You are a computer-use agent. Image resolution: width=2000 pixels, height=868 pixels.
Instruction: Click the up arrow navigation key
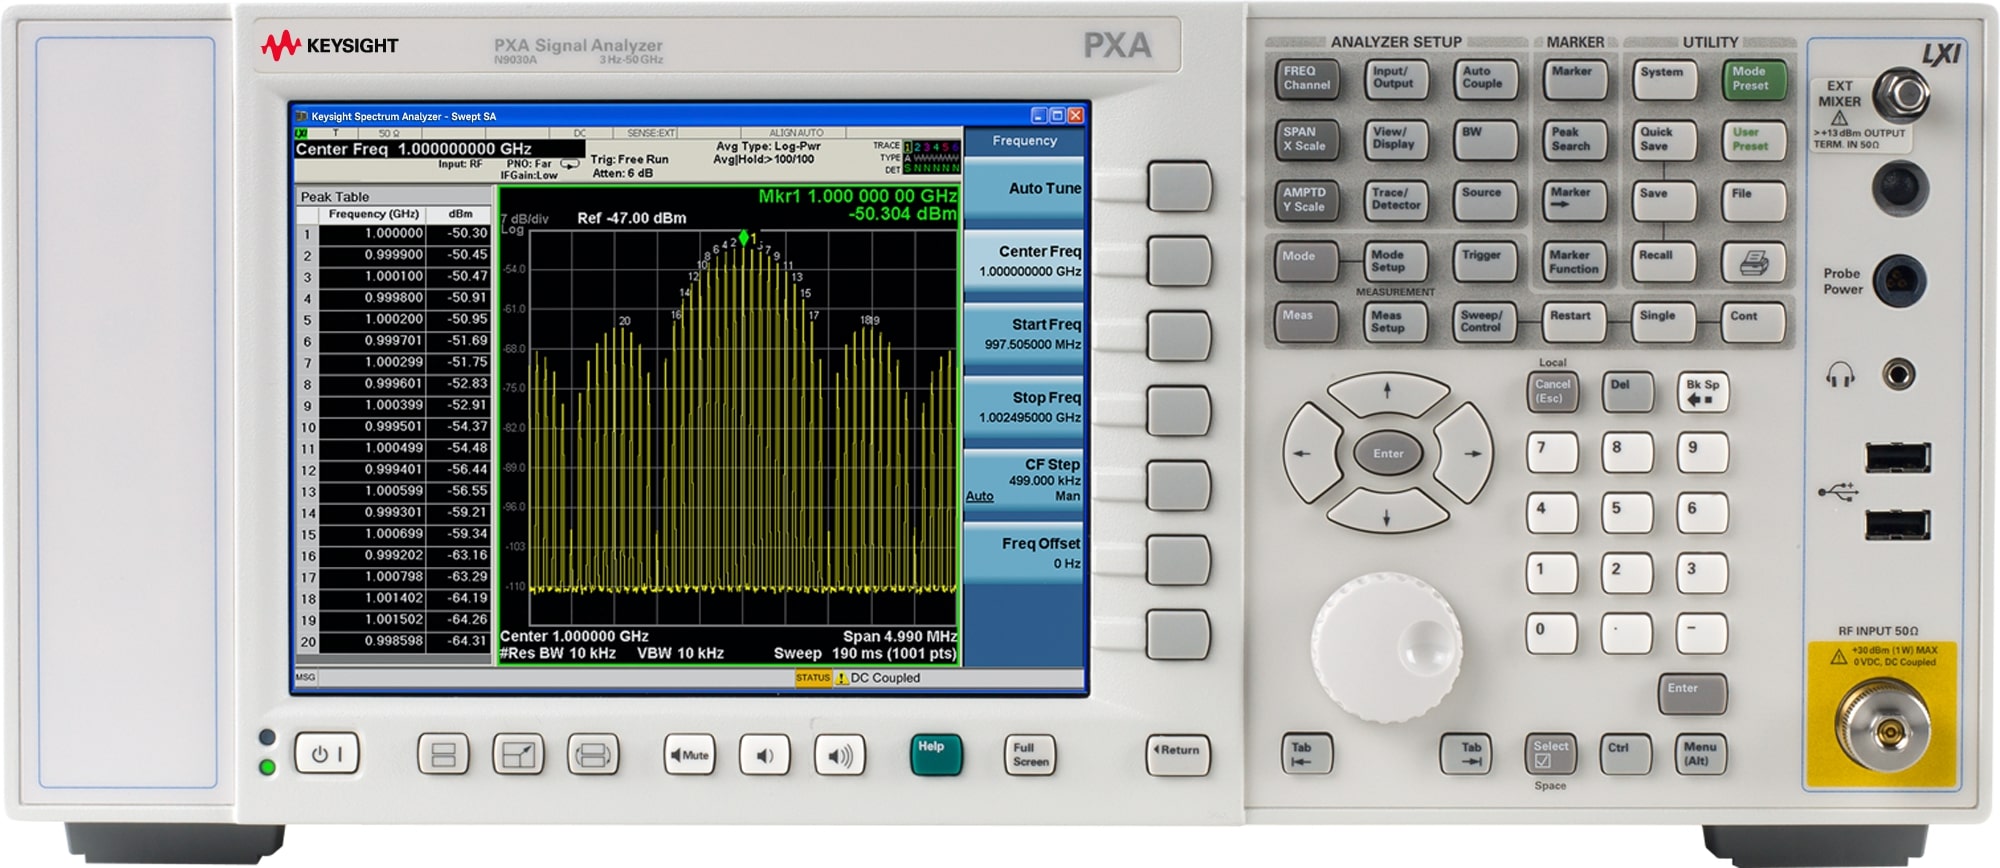pos(1387,393)
